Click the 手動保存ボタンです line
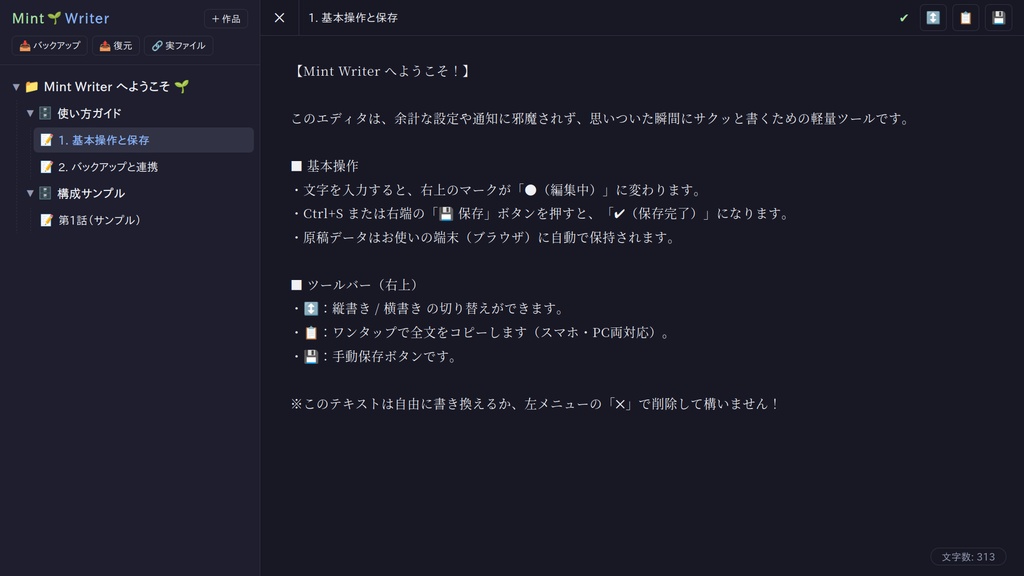 [375, 357]
